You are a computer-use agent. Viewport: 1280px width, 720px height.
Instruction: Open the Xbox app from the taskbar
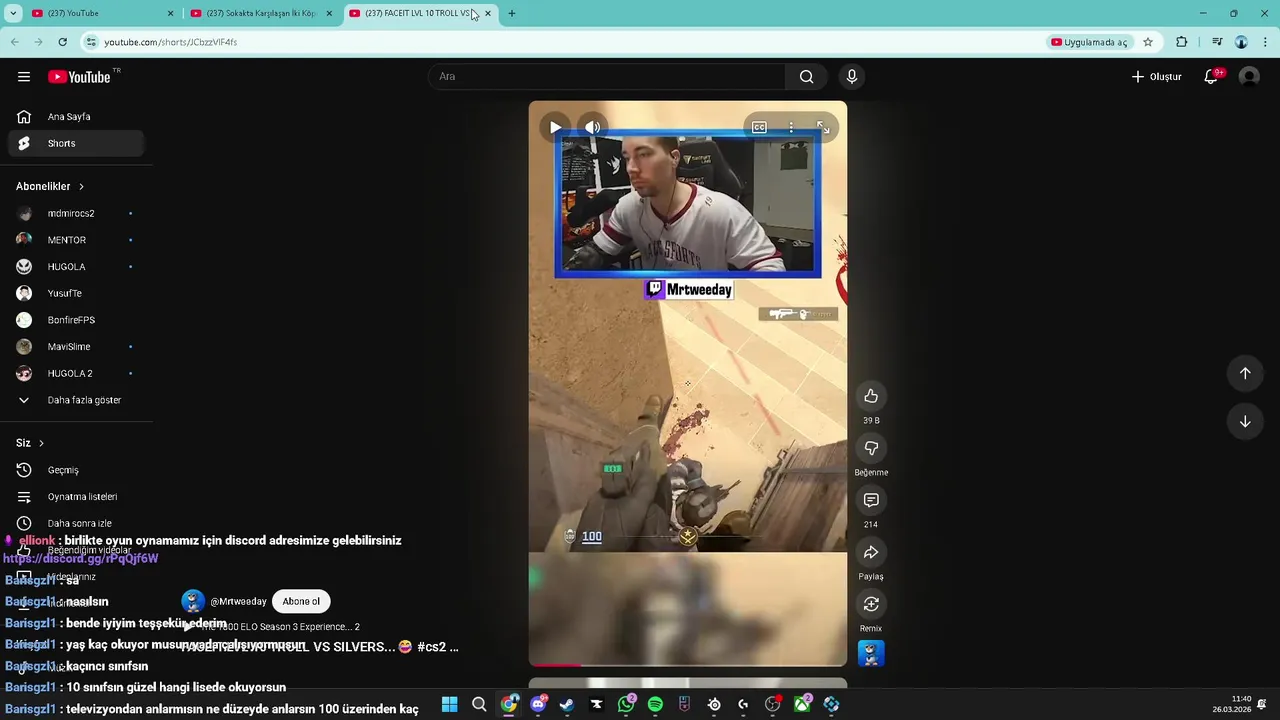coord(802,704)
